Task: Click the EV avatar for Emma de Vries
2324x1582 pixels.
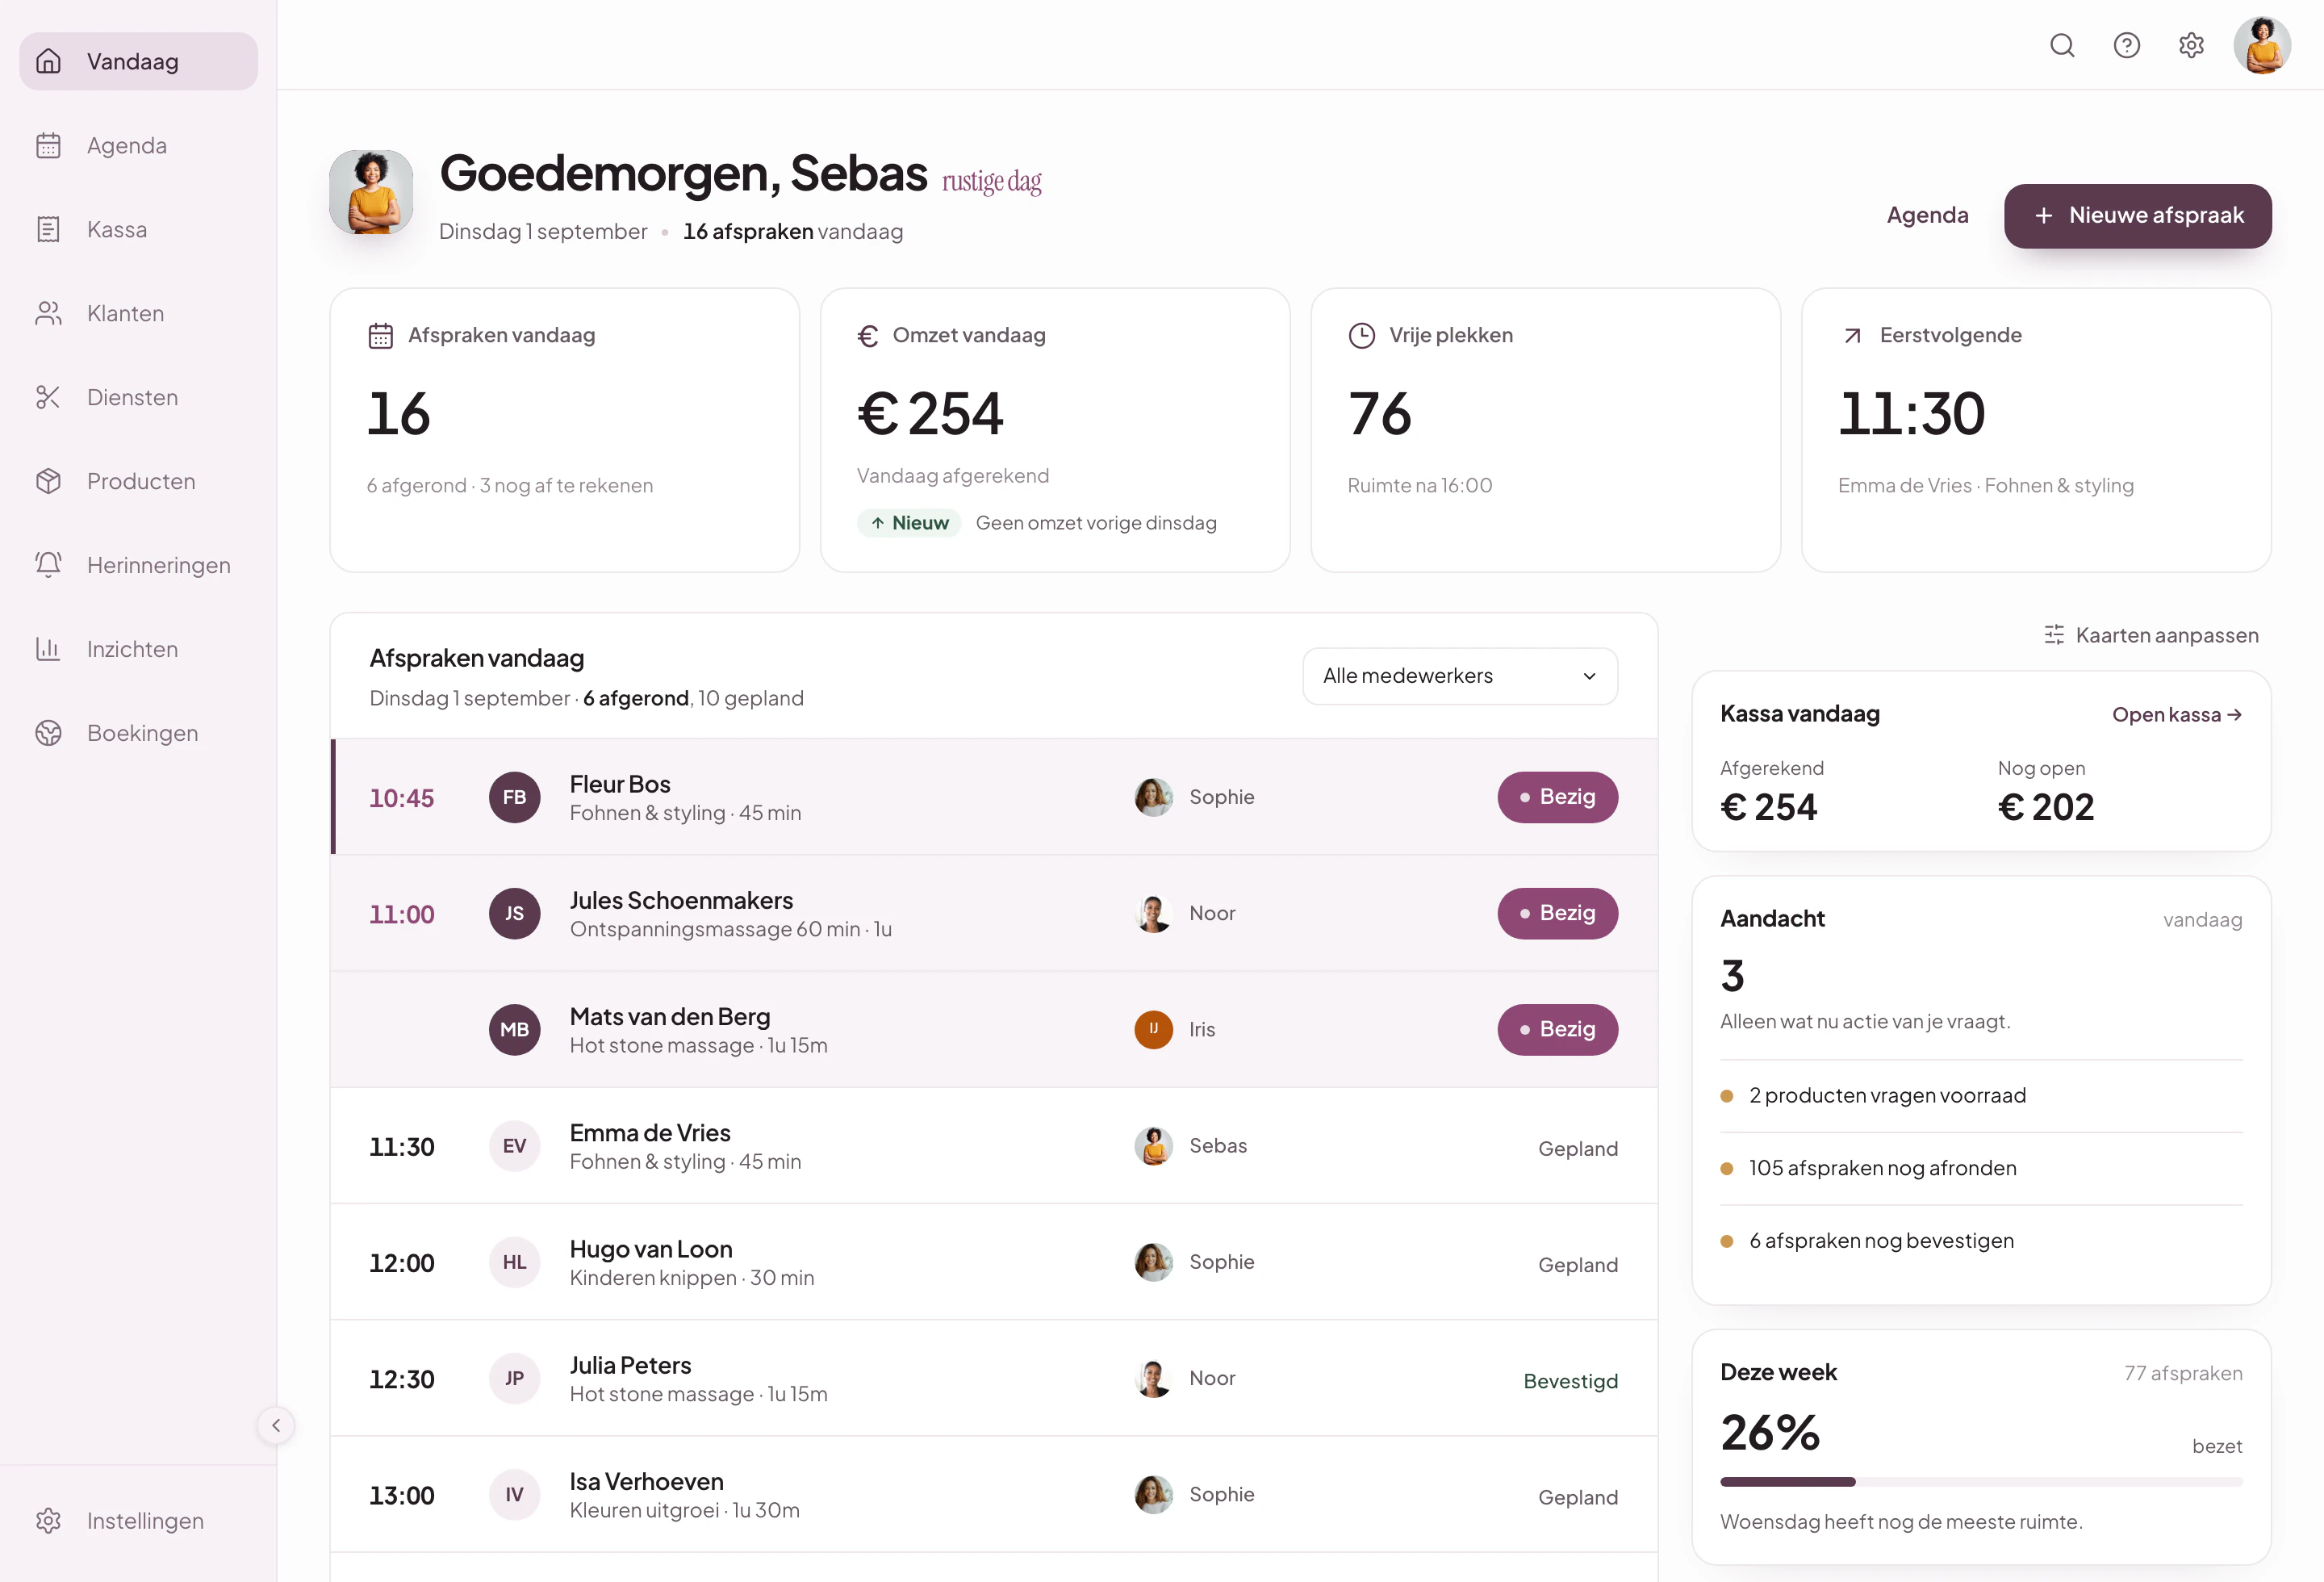Action: (x=514, y=1145)
